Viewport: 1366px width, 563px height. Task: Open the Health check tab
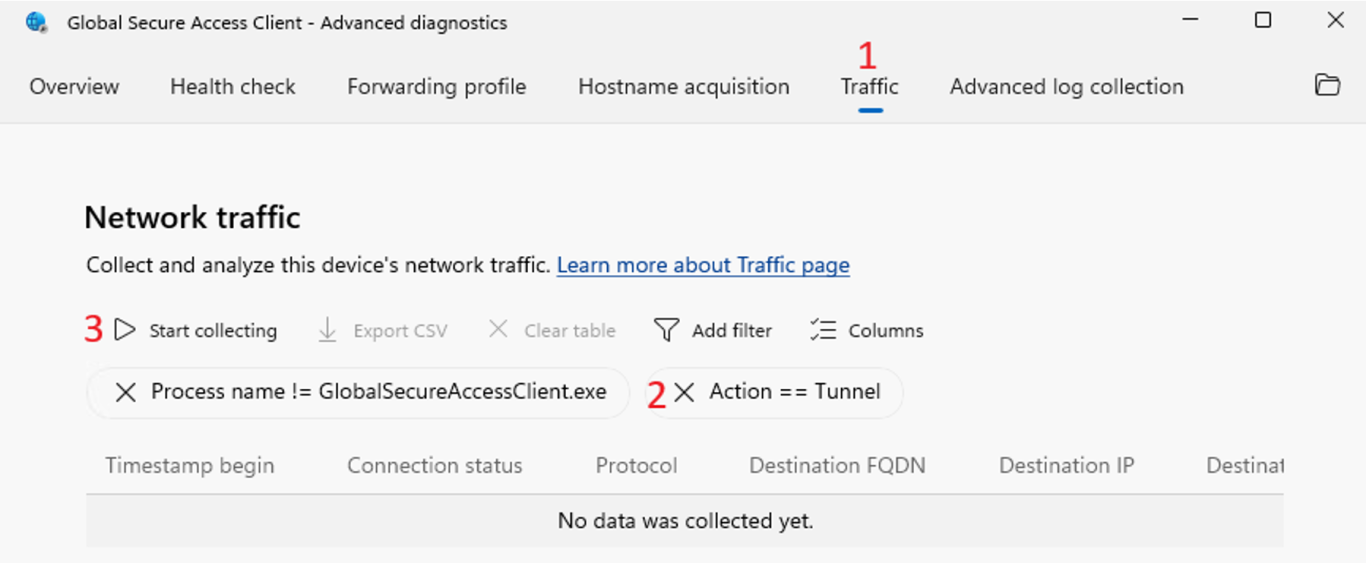[x=233, y=87]
